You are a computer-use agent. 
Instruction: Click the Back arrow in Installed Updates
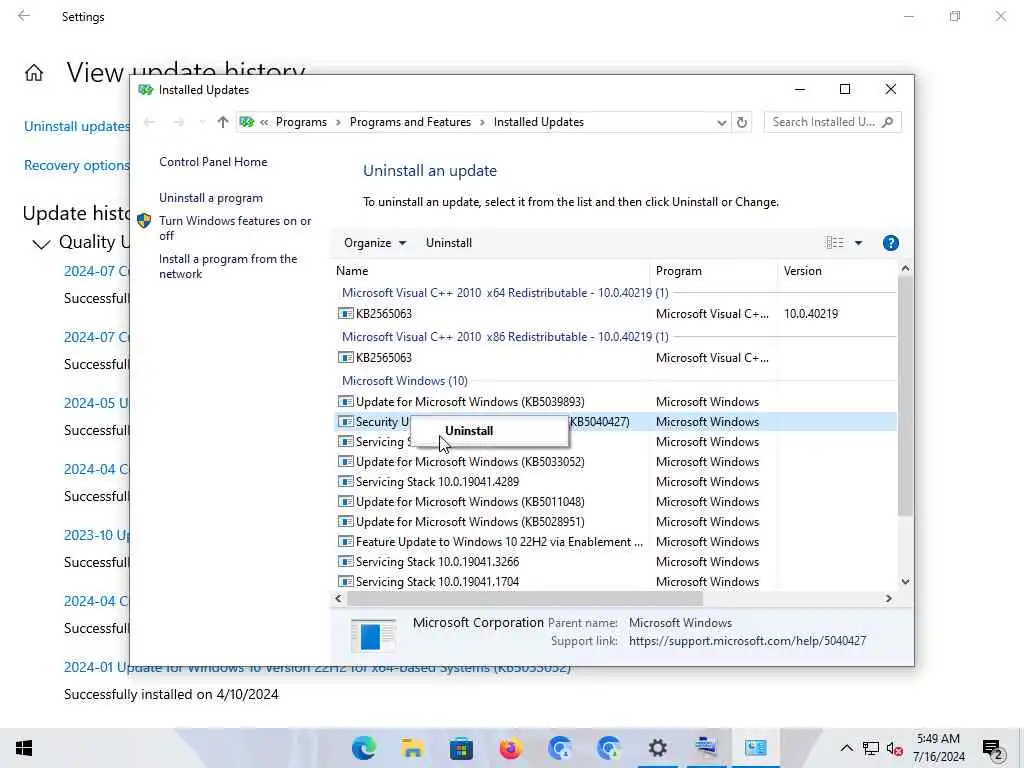(x=149, y=122)
